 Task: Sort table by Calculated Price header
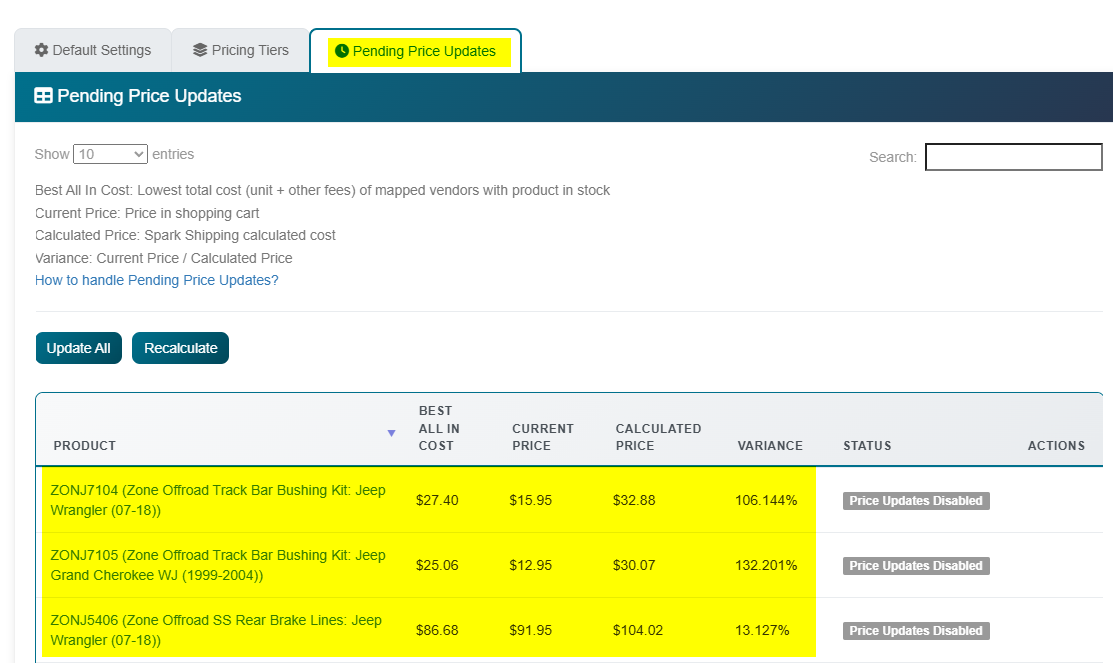[658, 437]
